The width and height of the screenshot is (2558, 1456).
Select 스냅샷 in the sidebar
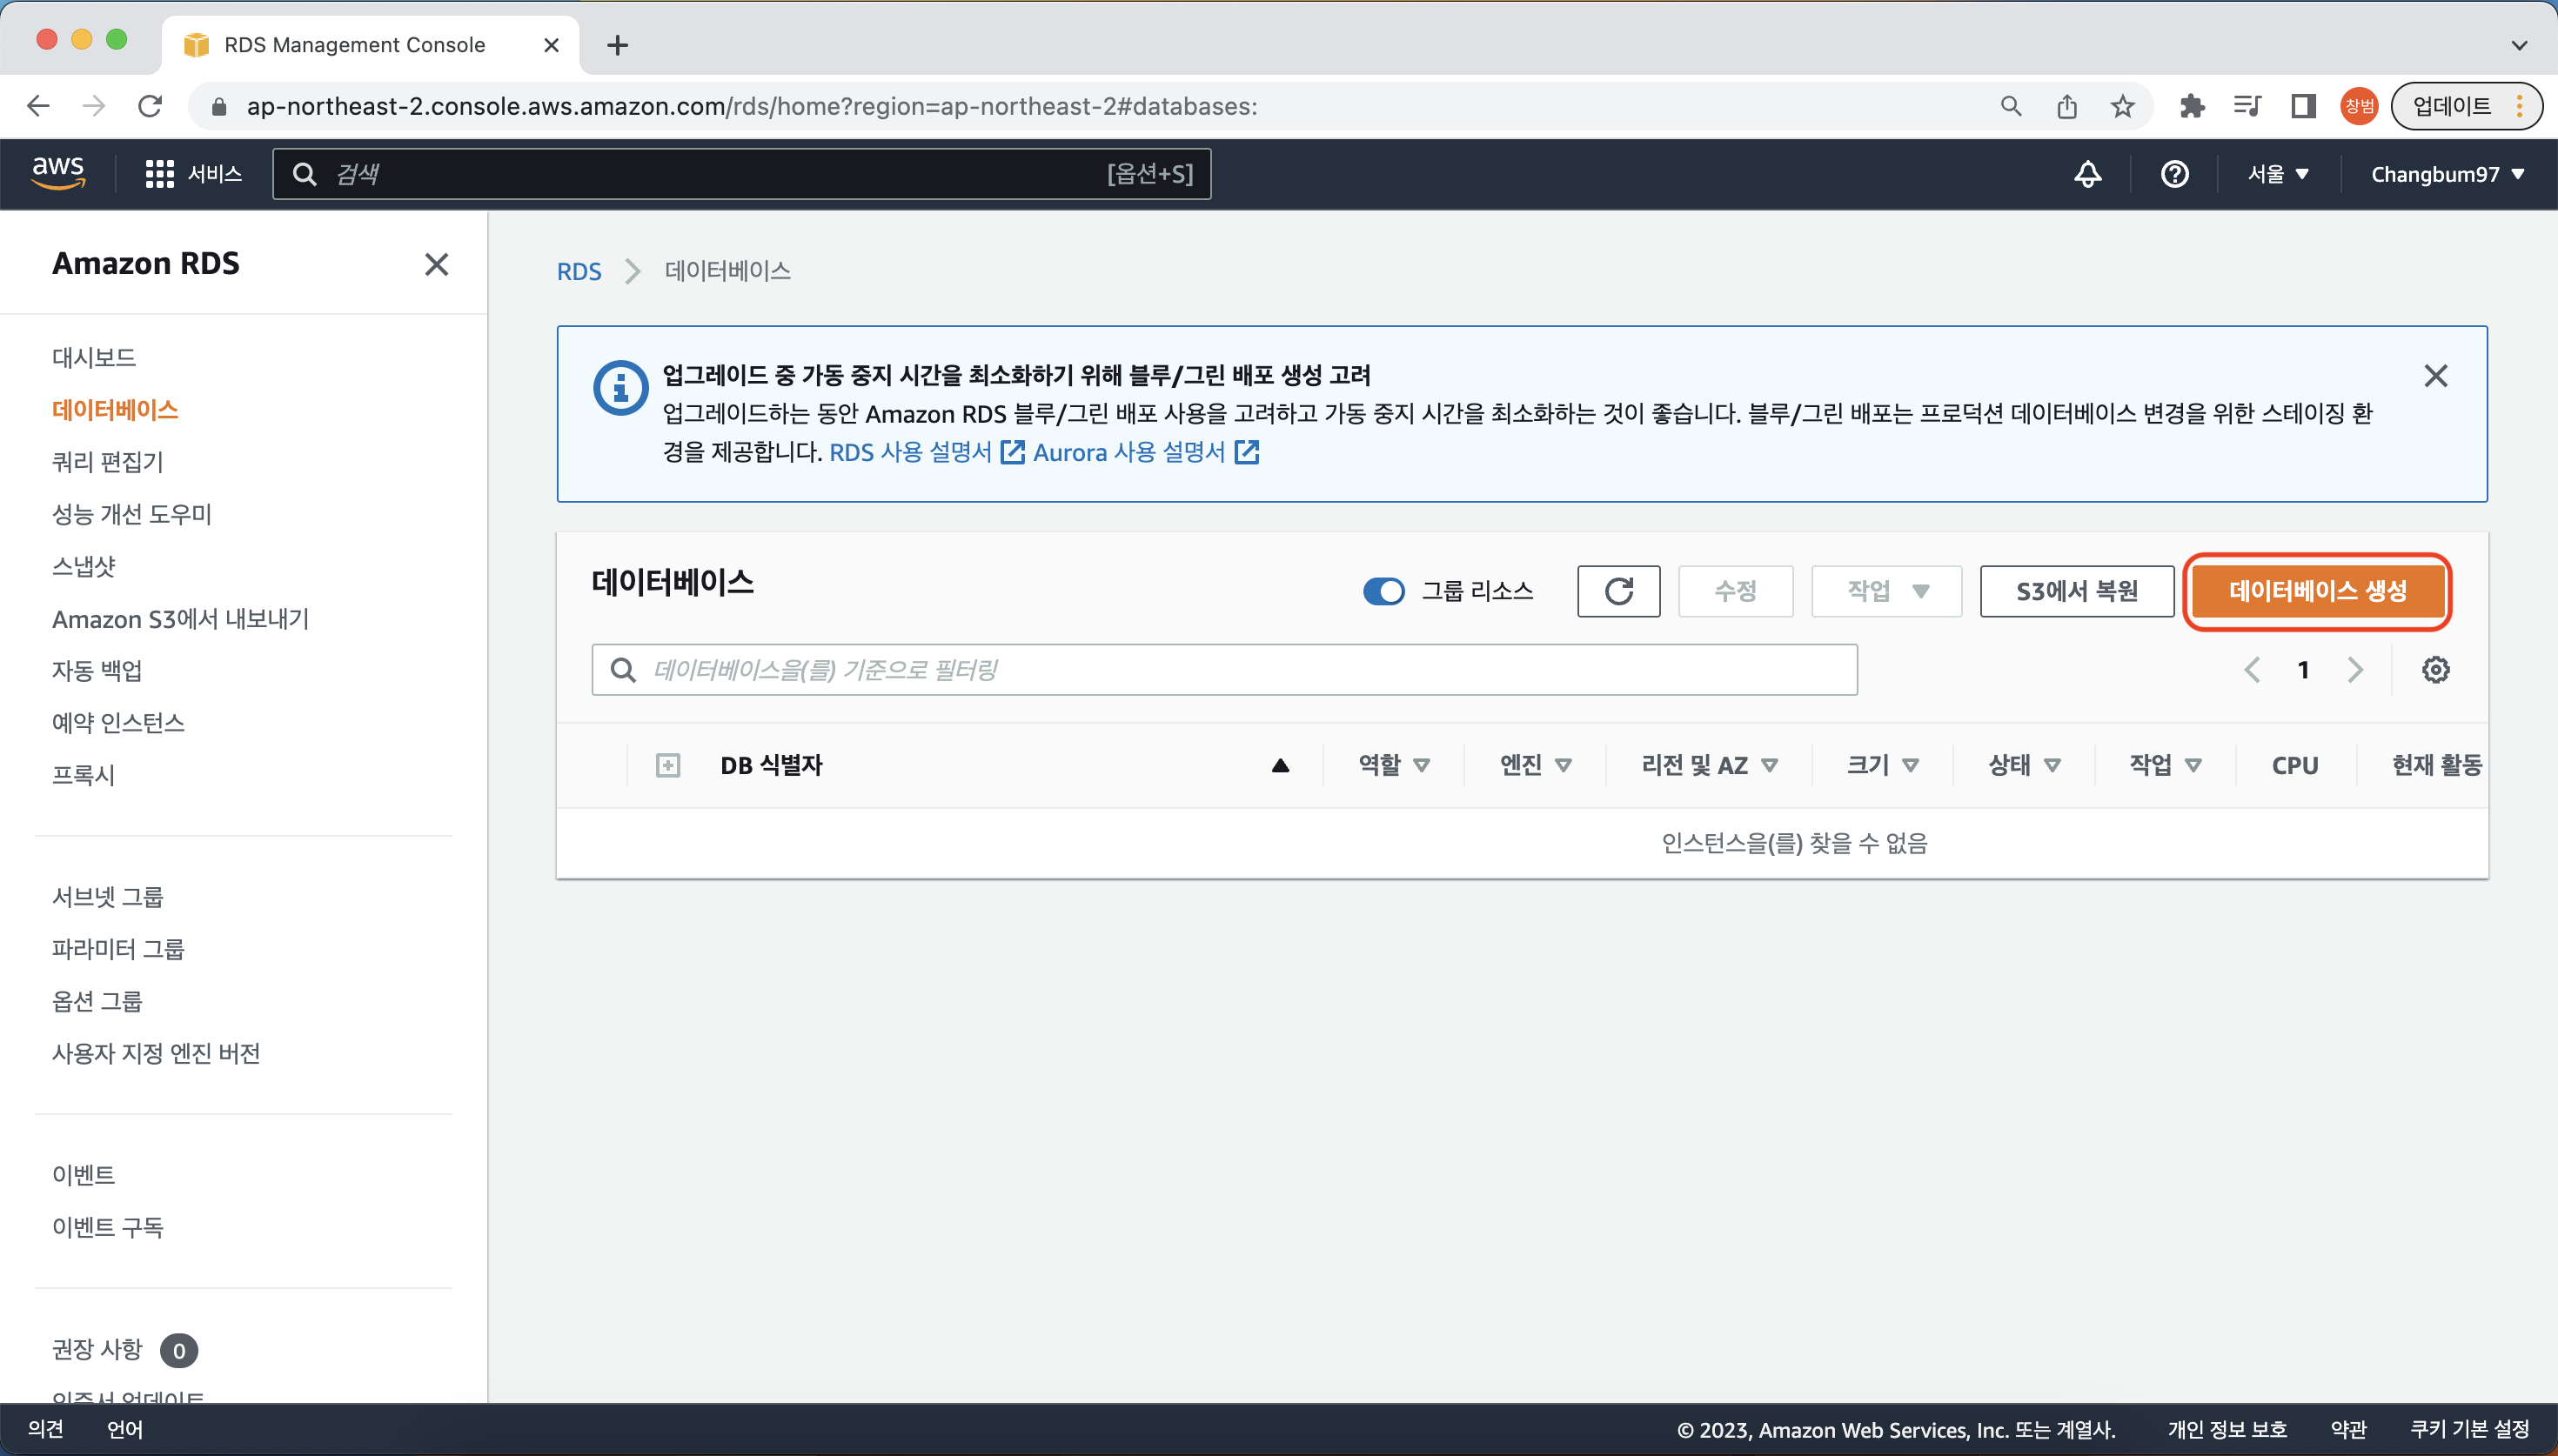click(84, 566)
